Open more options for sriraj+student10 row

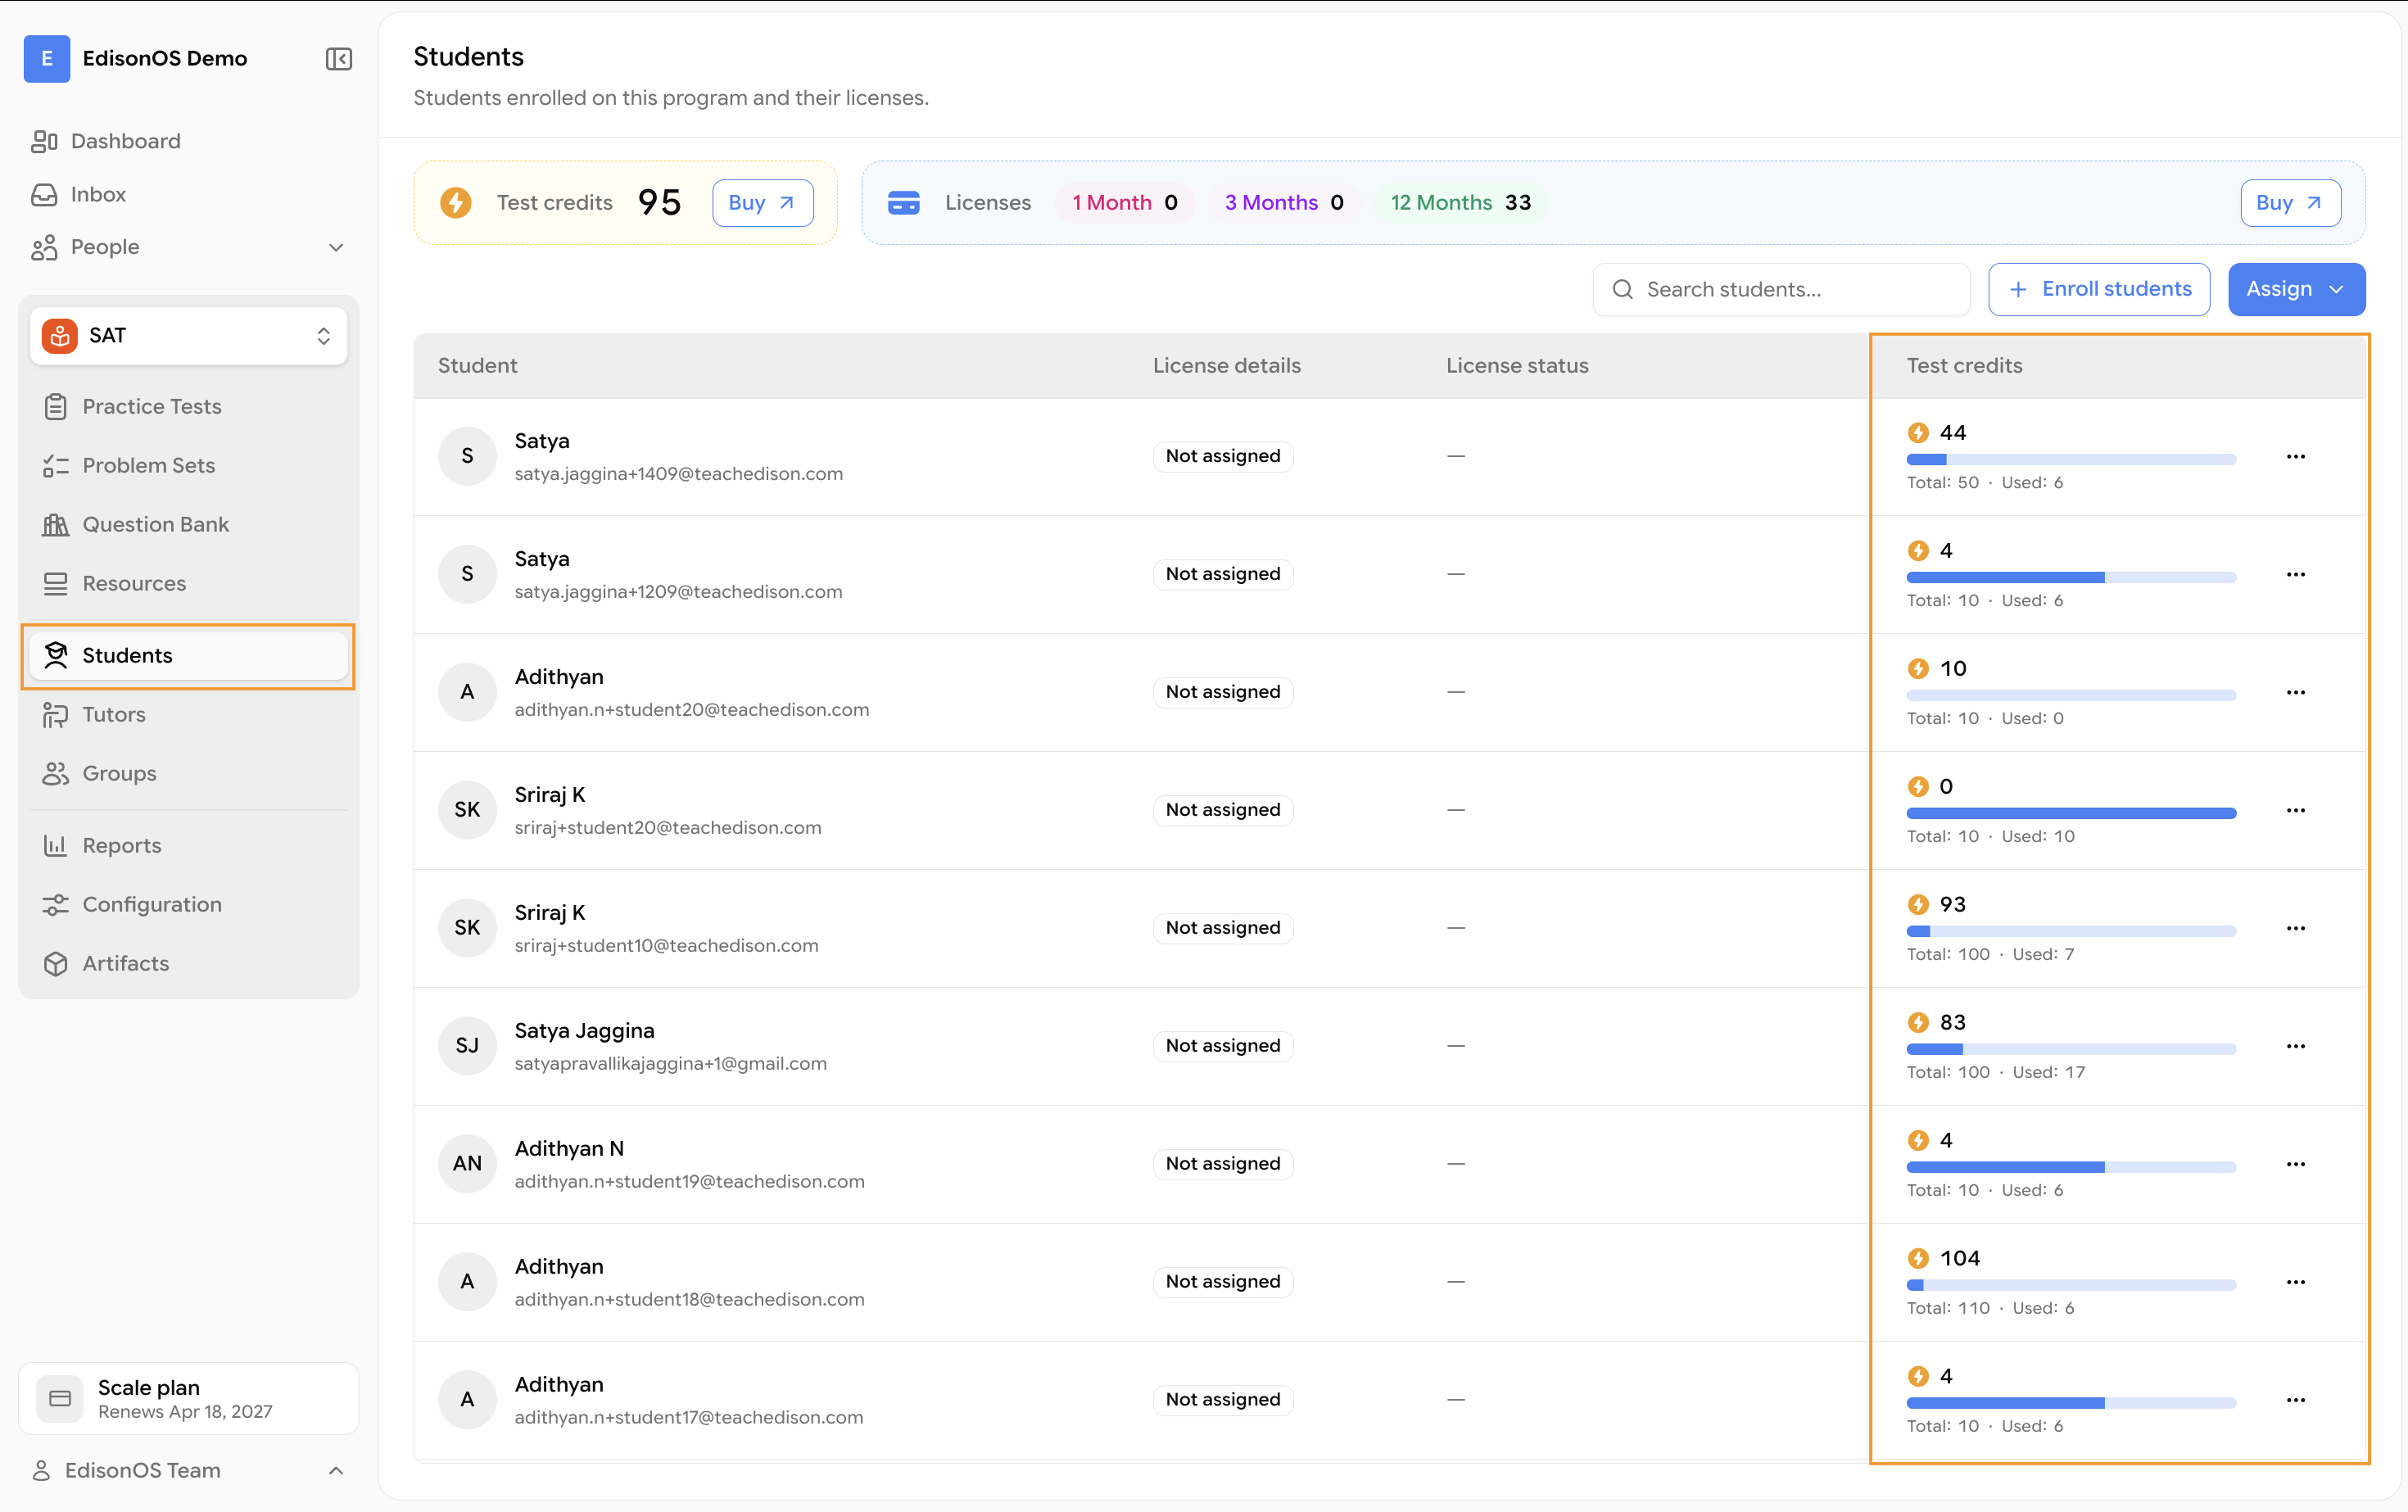coord(2295,928)
